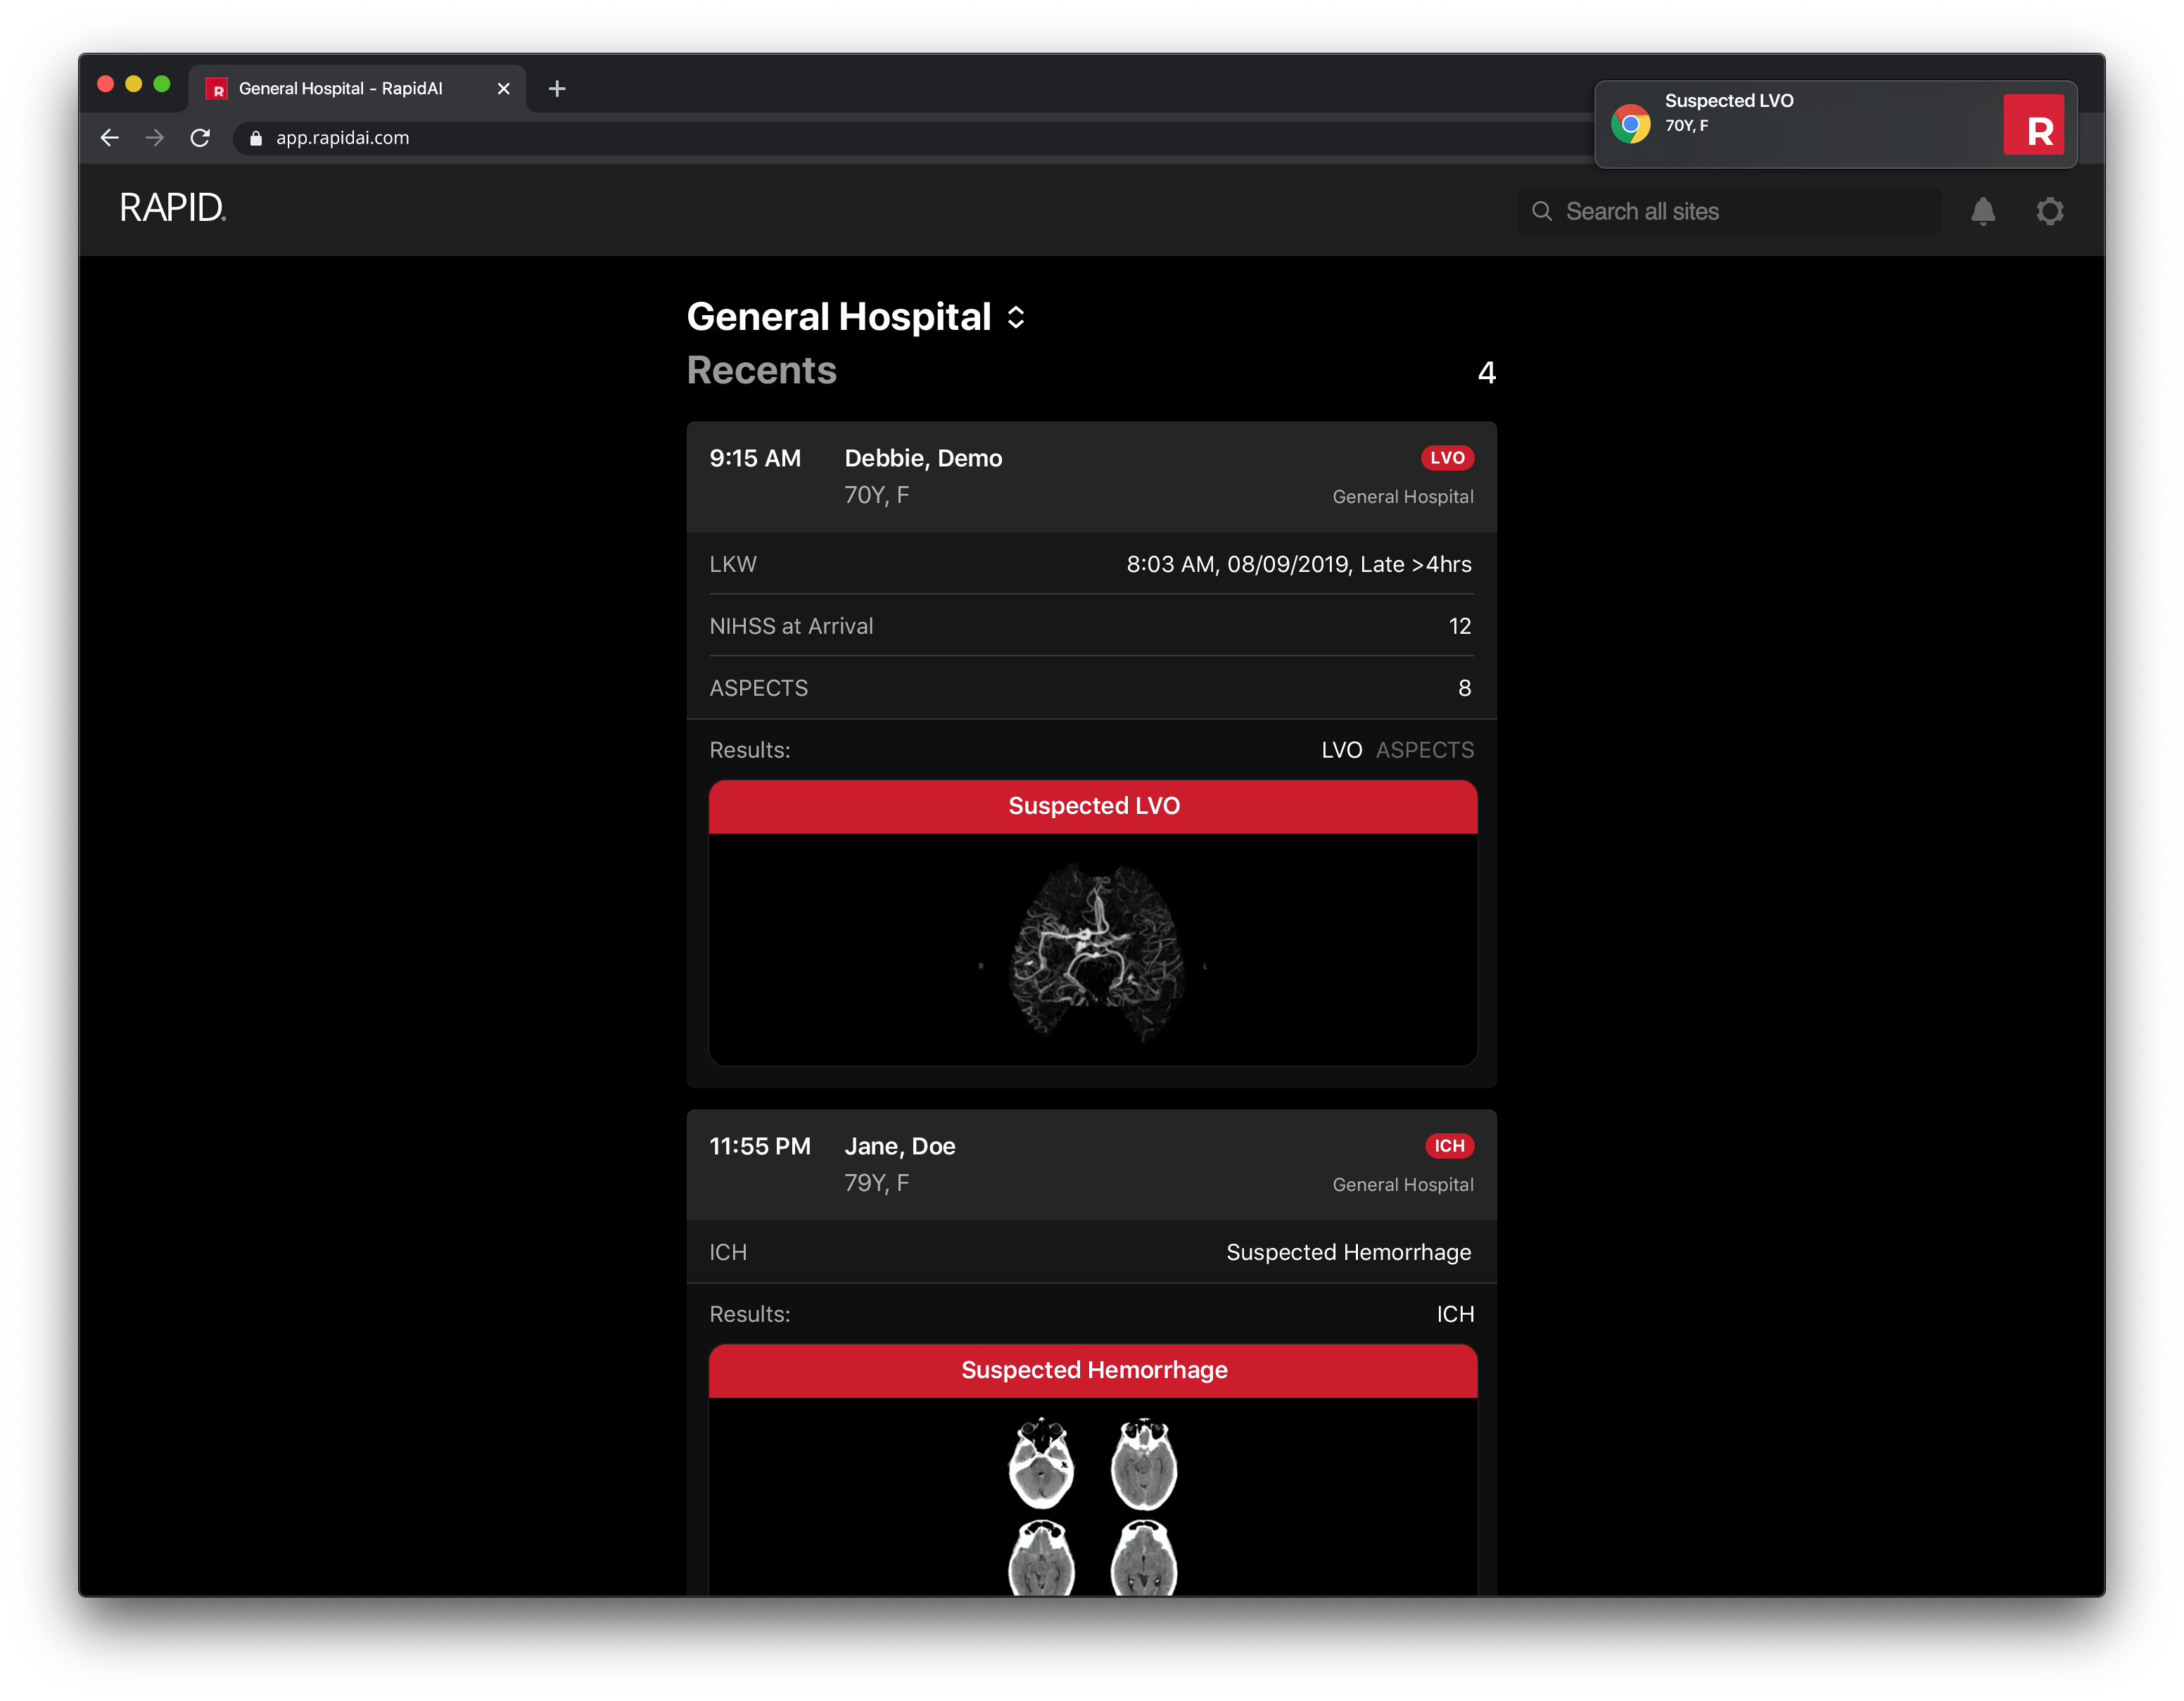
Task: Open Debbie, Demo patient record
Action: tap(922, 458)
